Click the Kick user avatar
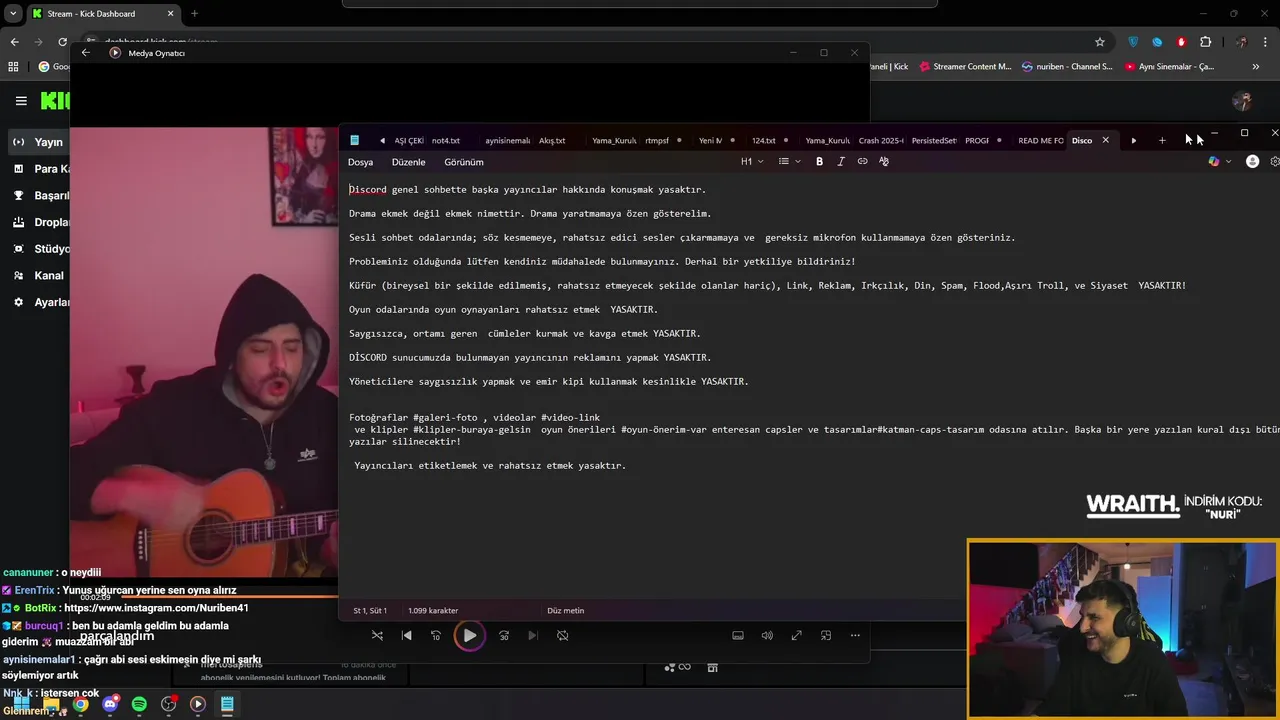 pos(1242,101)
